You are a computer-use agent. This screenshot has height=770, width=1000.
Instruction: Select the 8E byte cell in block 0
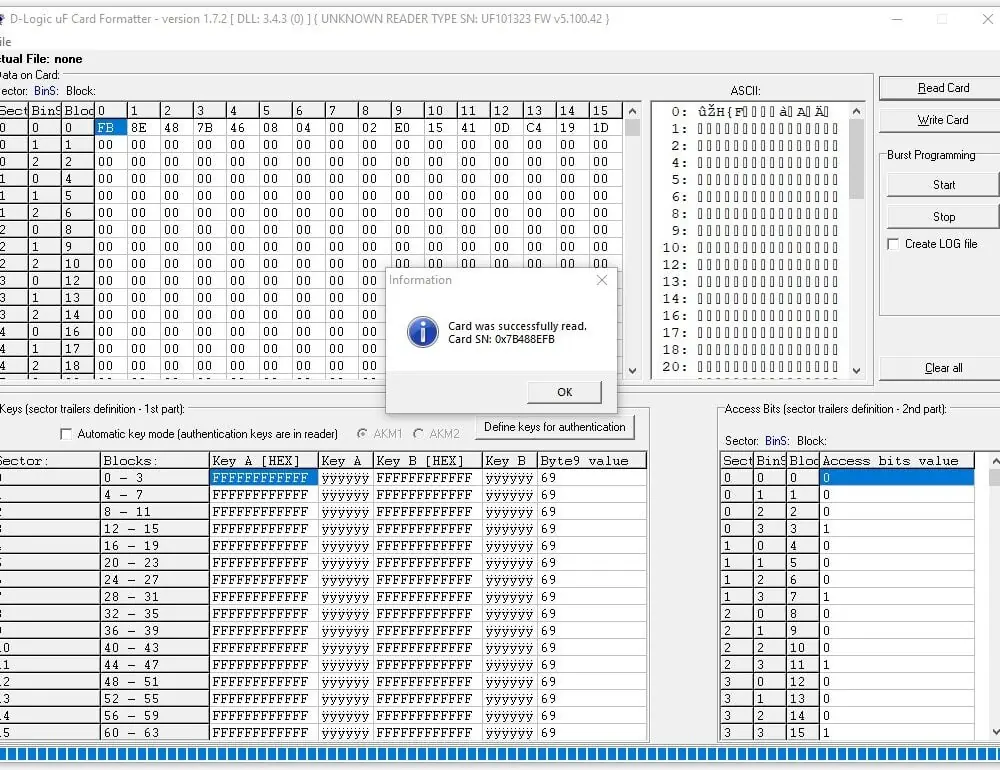[143, 128]
